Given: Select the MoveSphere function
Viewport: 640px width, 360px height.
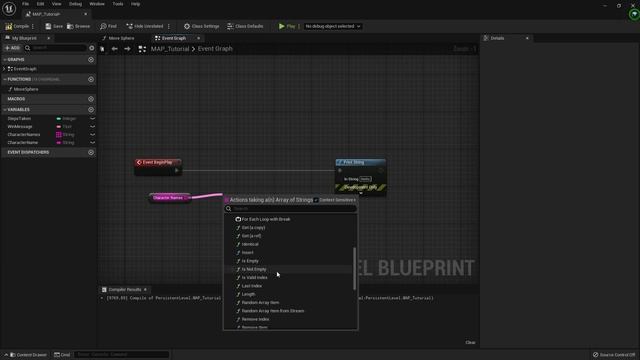Looking at the screenshot, I should point(26,89).
